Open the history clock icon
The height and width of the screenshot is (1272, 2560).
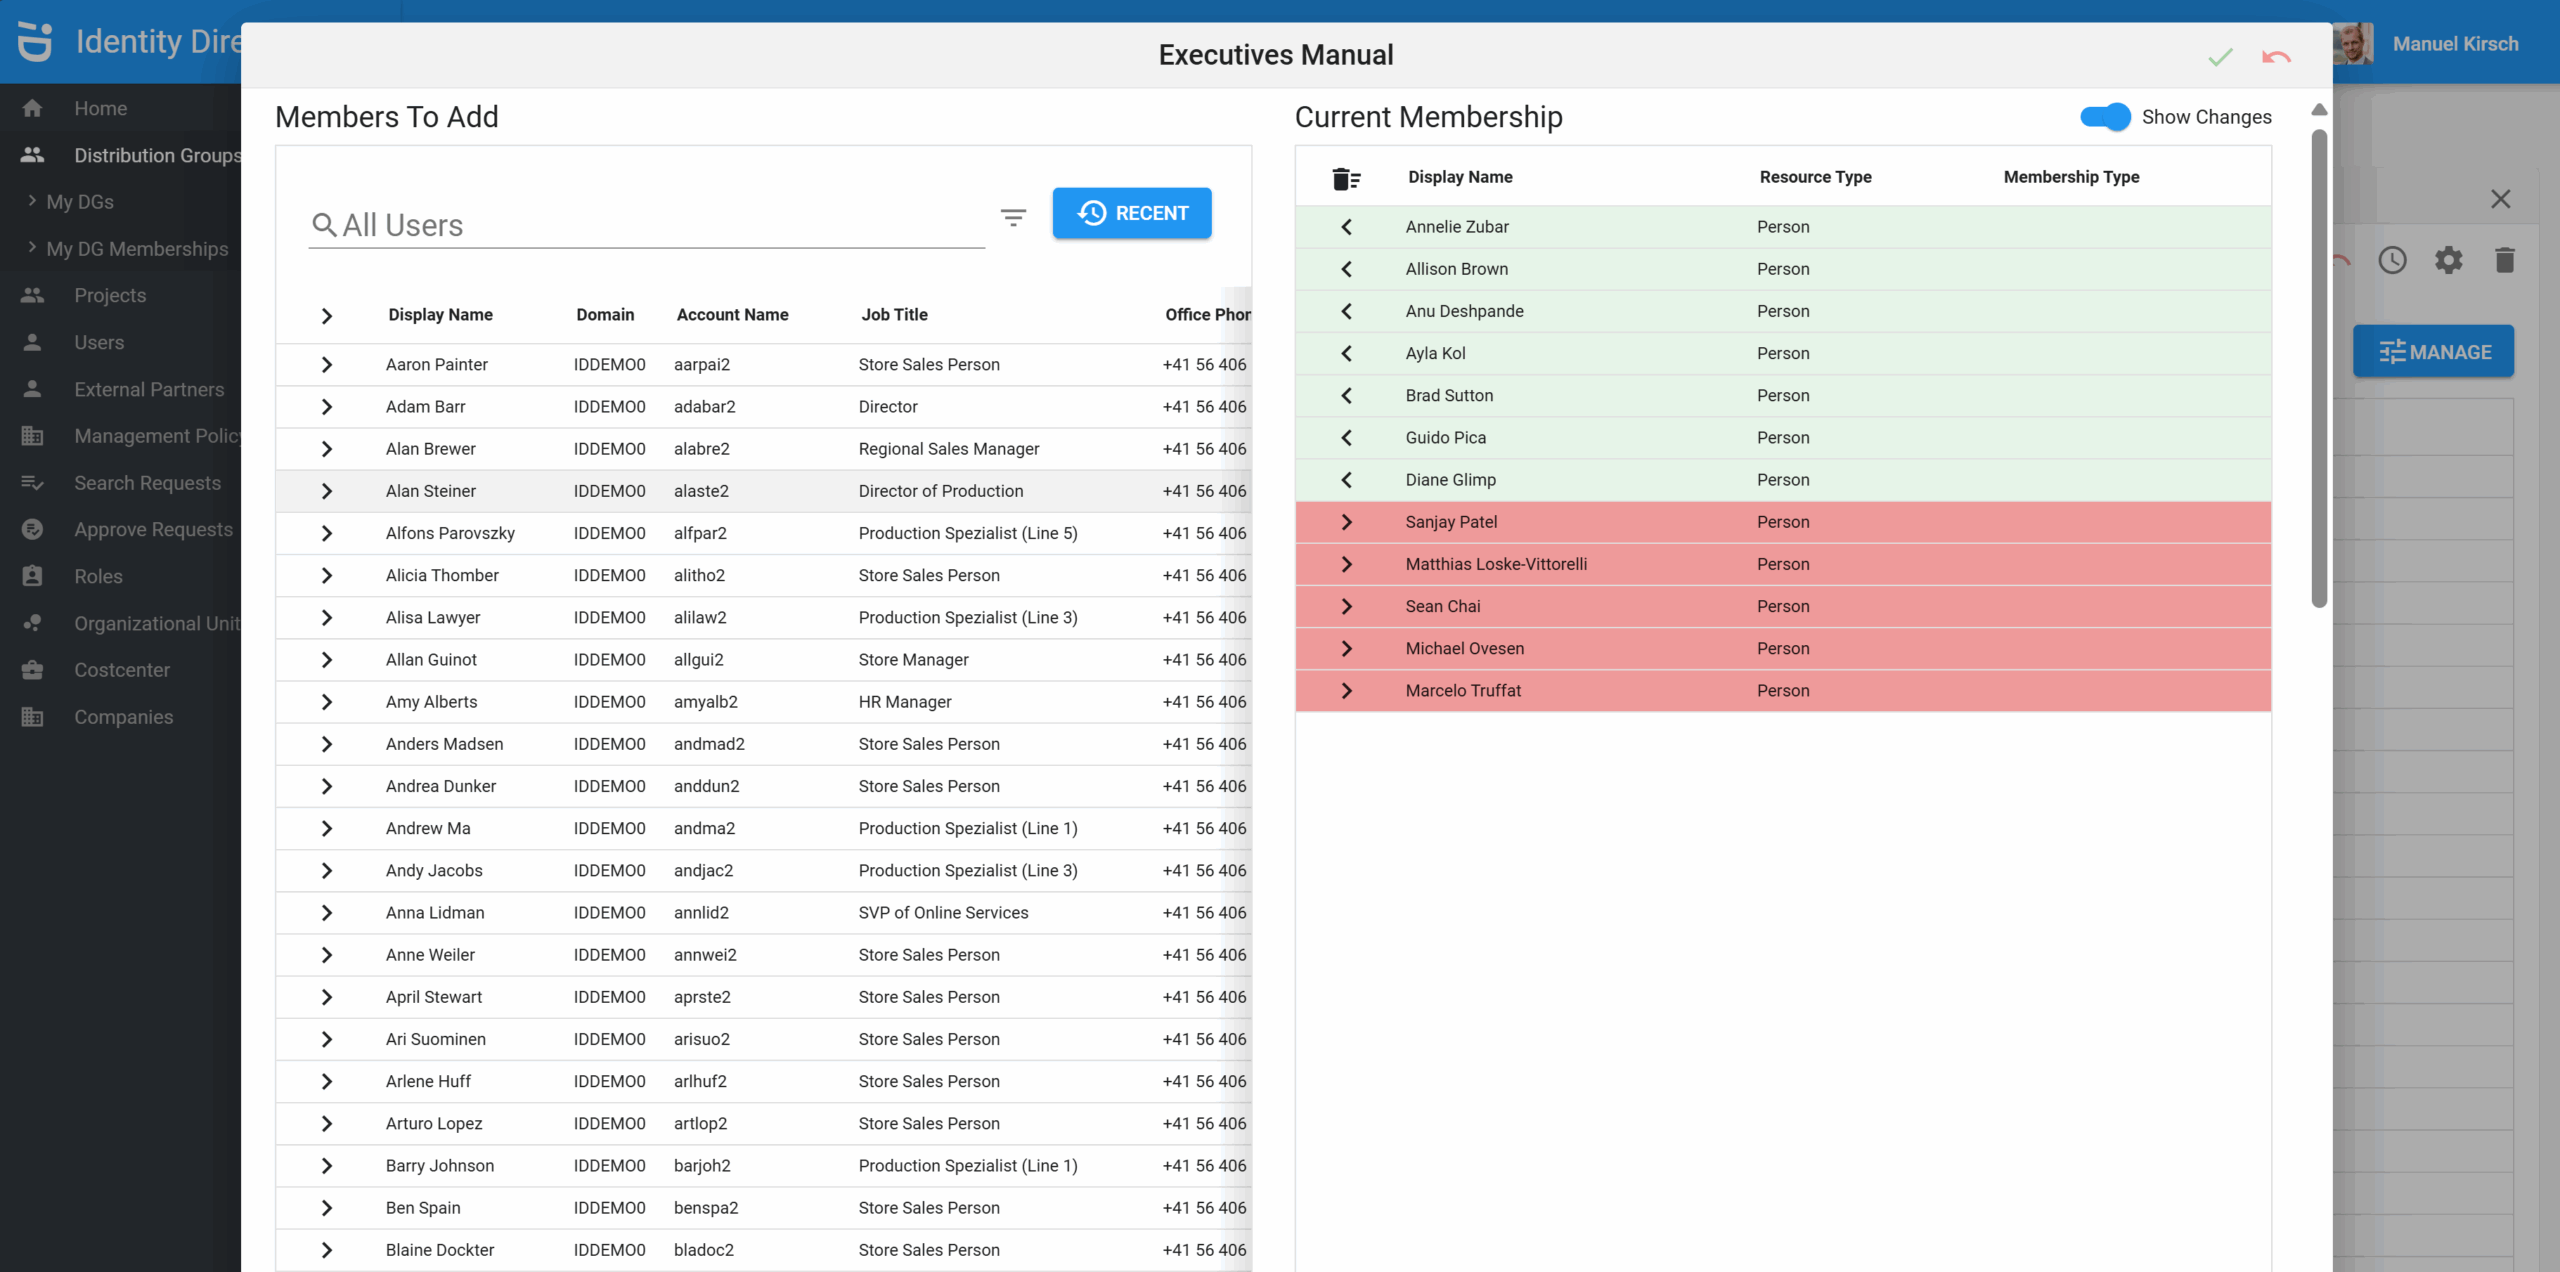(x=2392, y=261)
